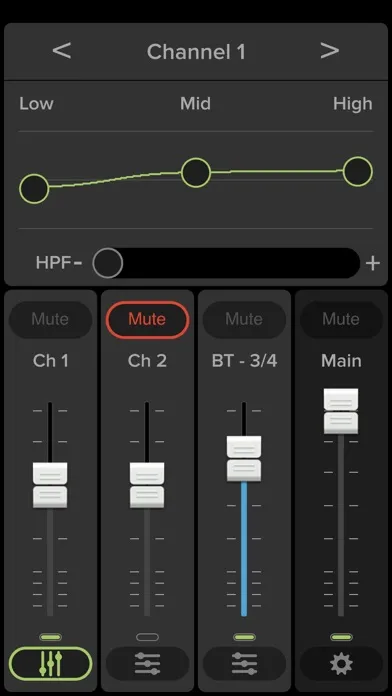Click the Ch 2 fader knob
This screenshot has height=696, width=392.
click(x=147, y=485)
